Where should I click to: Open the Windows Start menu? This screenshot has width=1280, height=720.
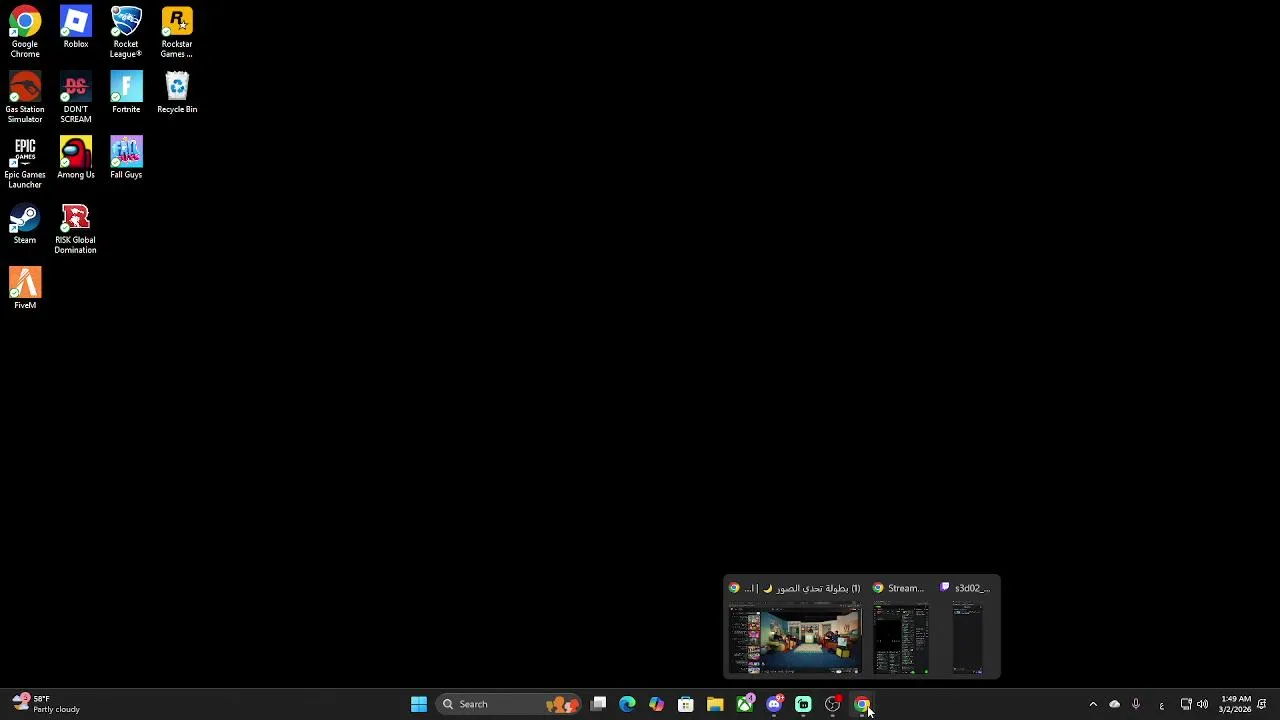[419, 704]
